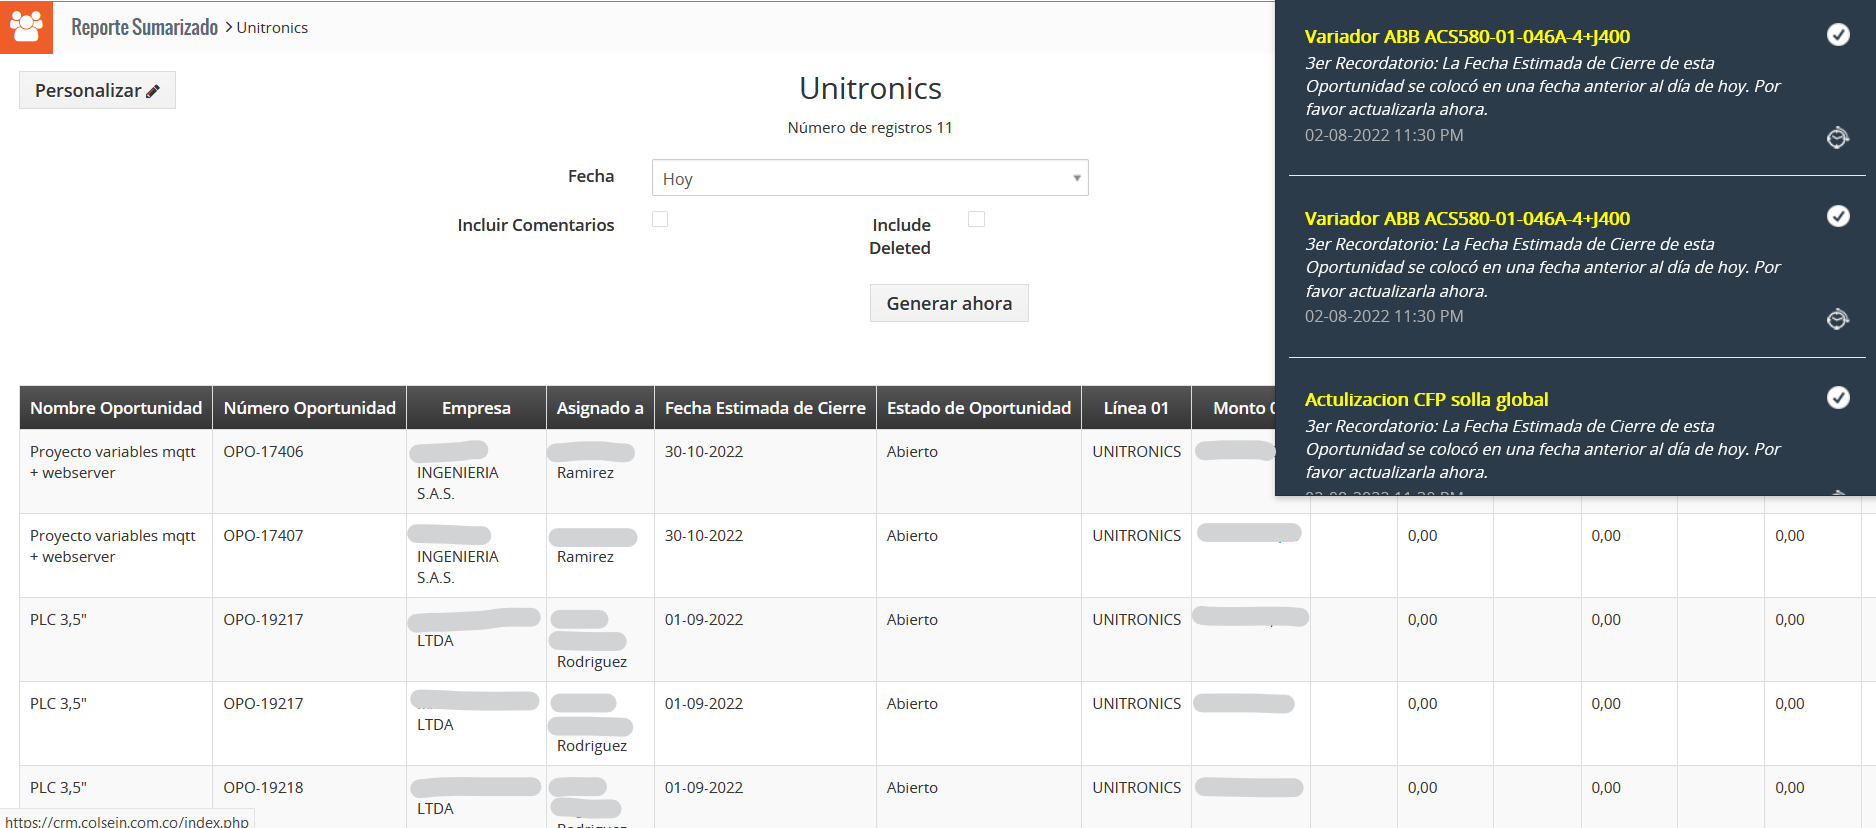Screen dimensions: 1876x828
Task: Click the 01-09-2022 date in row OPO-19218
Action: [x=704, y=788]
